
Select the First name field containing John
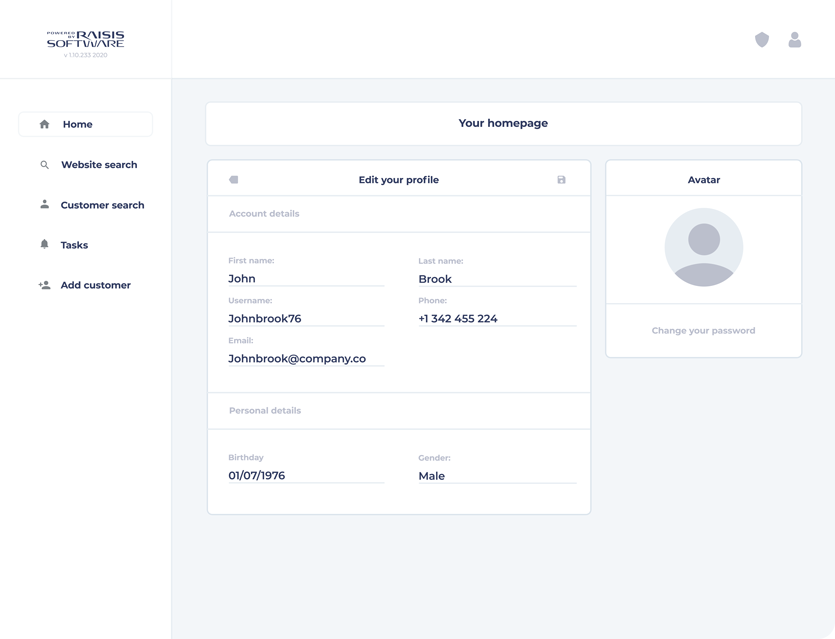point(305,279)
